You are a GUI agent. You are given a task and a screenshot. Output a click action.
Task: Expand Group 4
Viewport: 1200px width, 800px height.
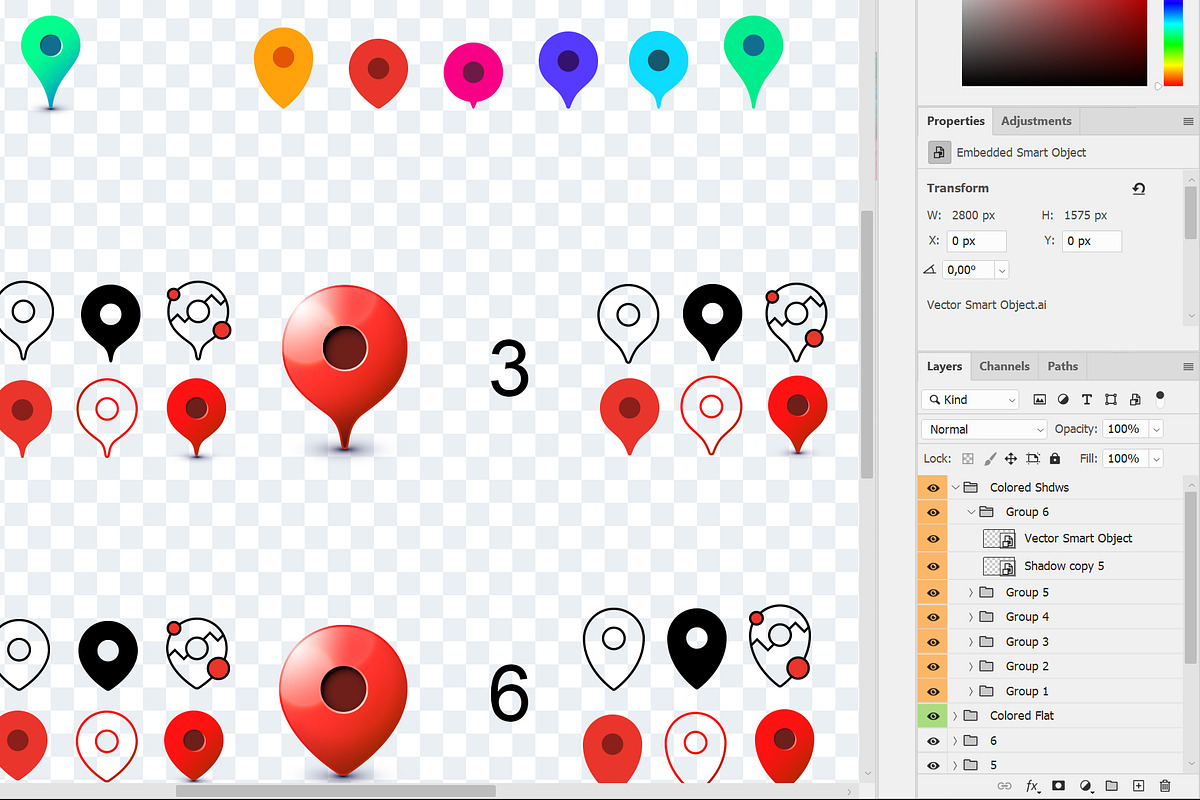tap(971, 617)
